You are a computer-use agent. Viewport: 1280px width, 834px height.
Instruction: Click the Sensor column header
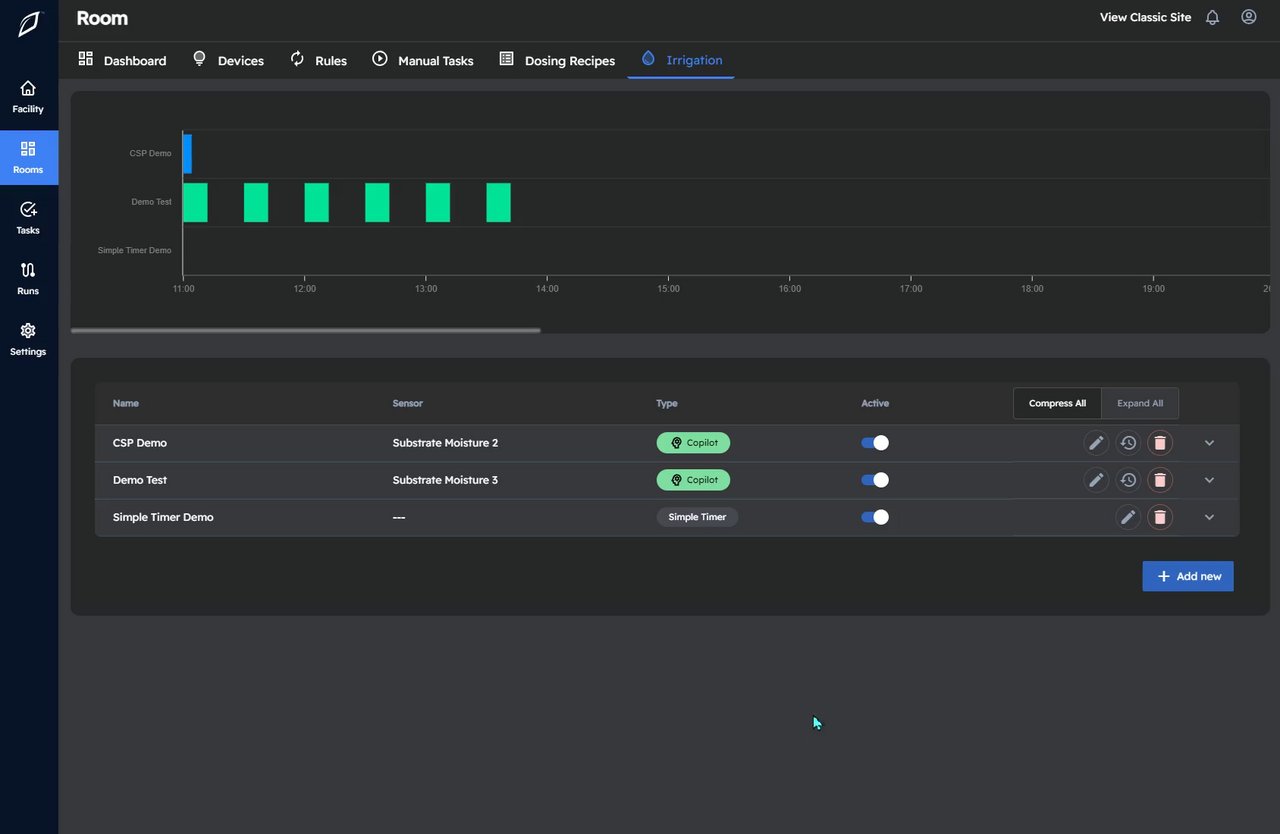(408, 403)
